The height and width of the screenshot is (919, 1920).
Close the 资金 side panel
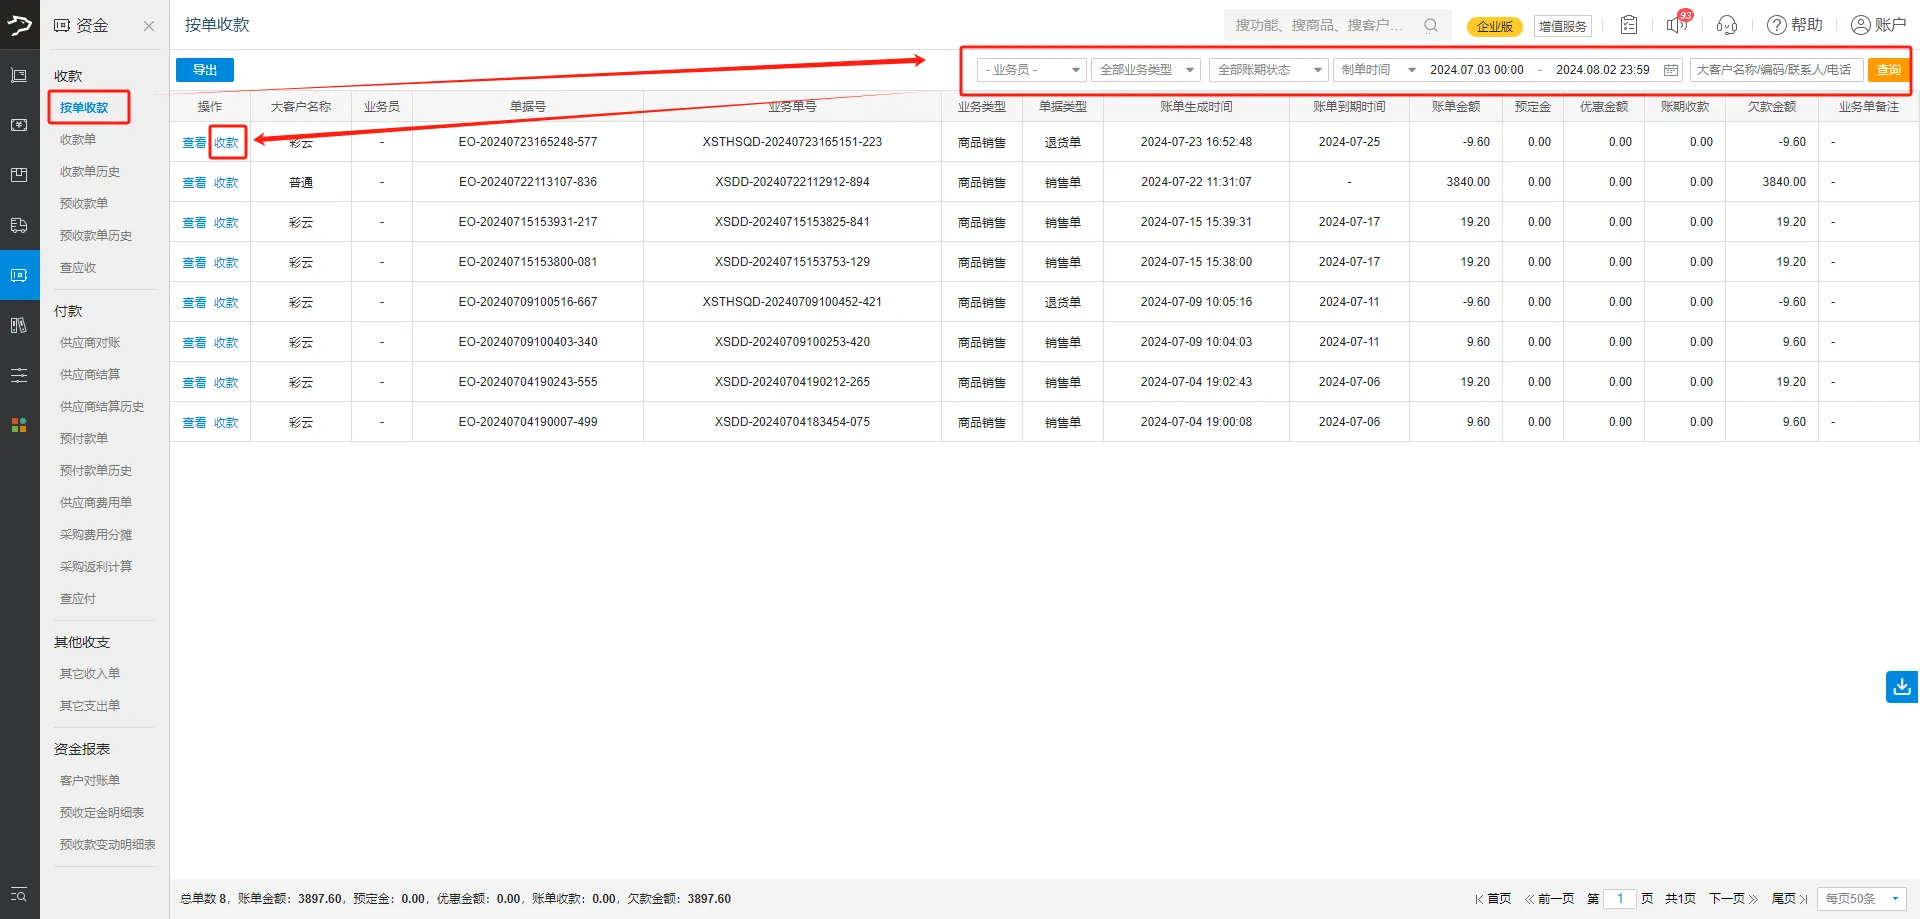[x=149, y=26]
